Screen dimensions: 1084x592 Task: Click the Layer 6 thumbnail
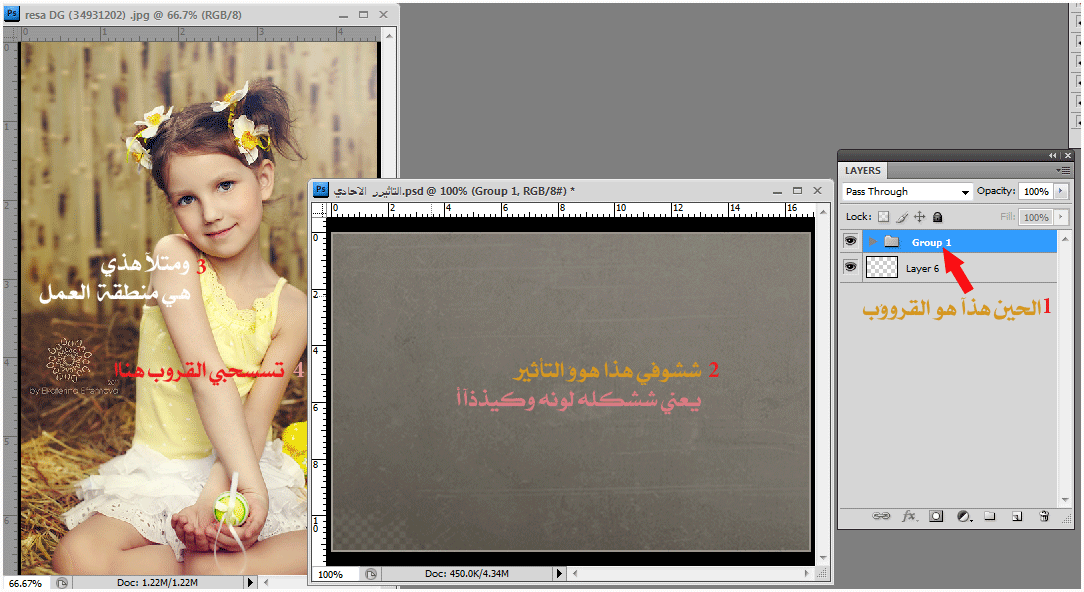pyautogui.click(x=882, y=267)
